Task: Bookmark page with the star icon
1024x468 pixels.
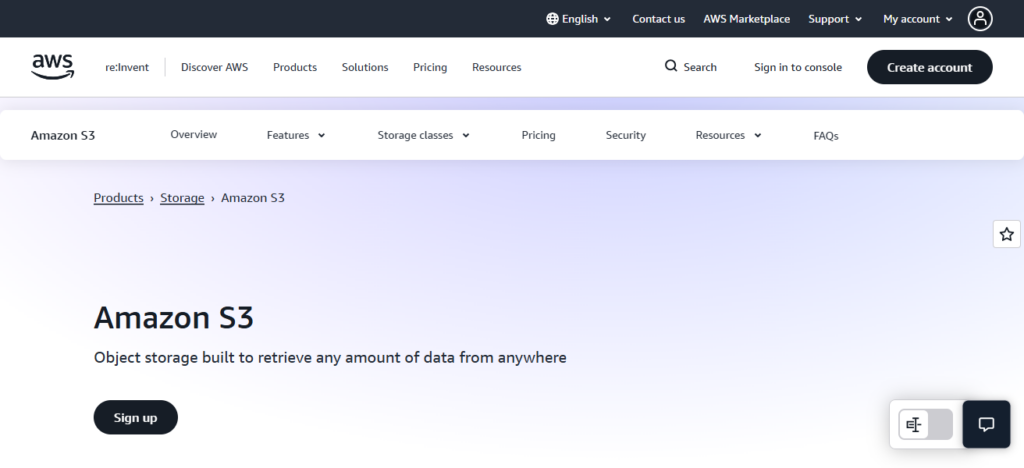Action: (1006, 234)
